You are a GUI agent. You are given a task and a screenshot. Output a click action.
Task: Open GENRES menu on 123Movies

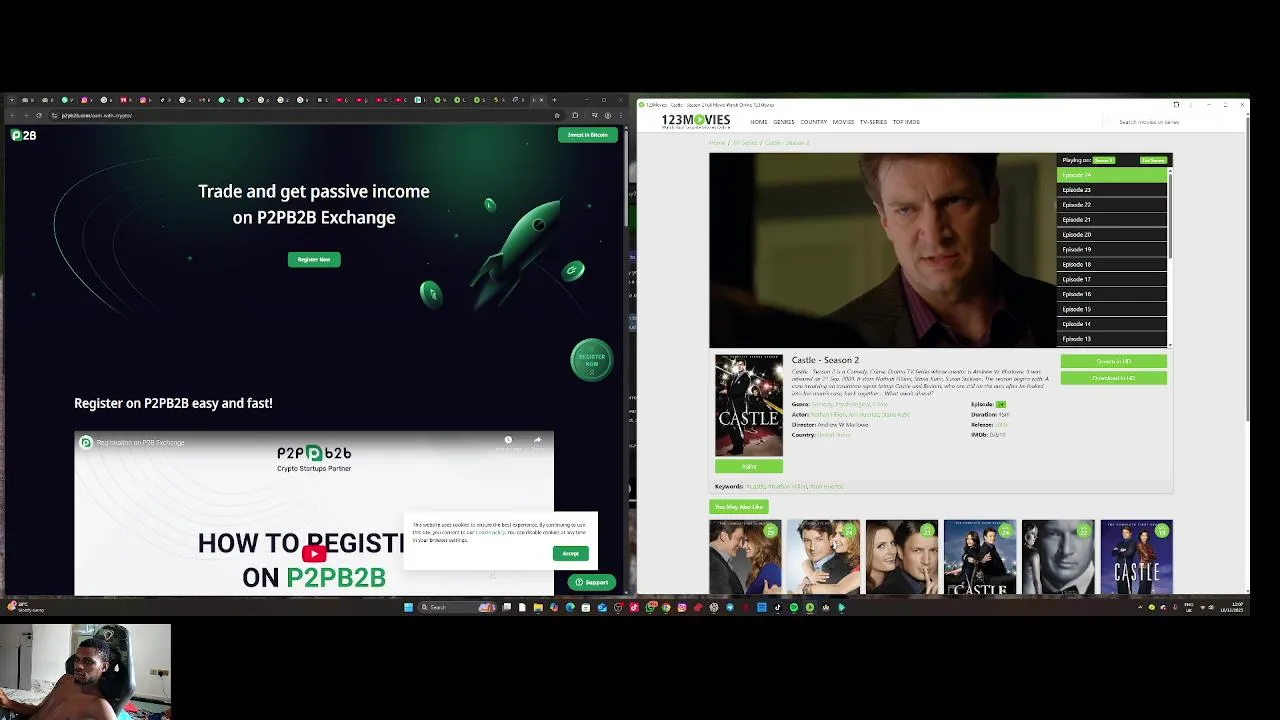click(783, 122)
